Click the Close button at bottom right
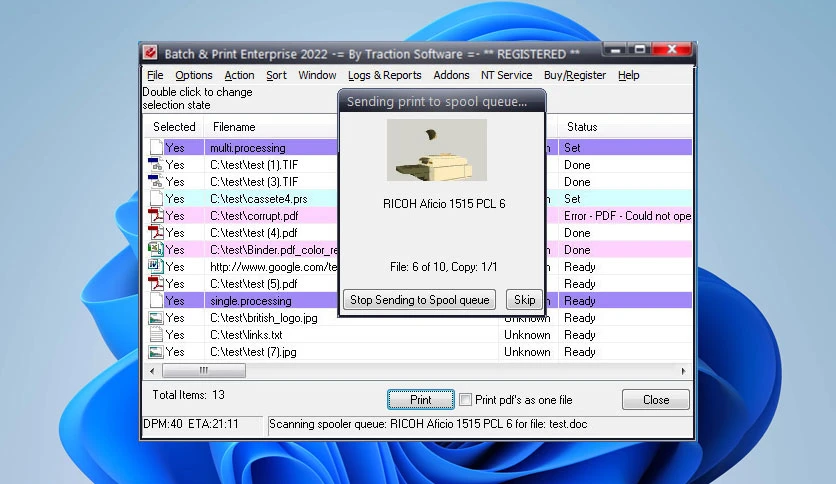 [x=655, y=399]
